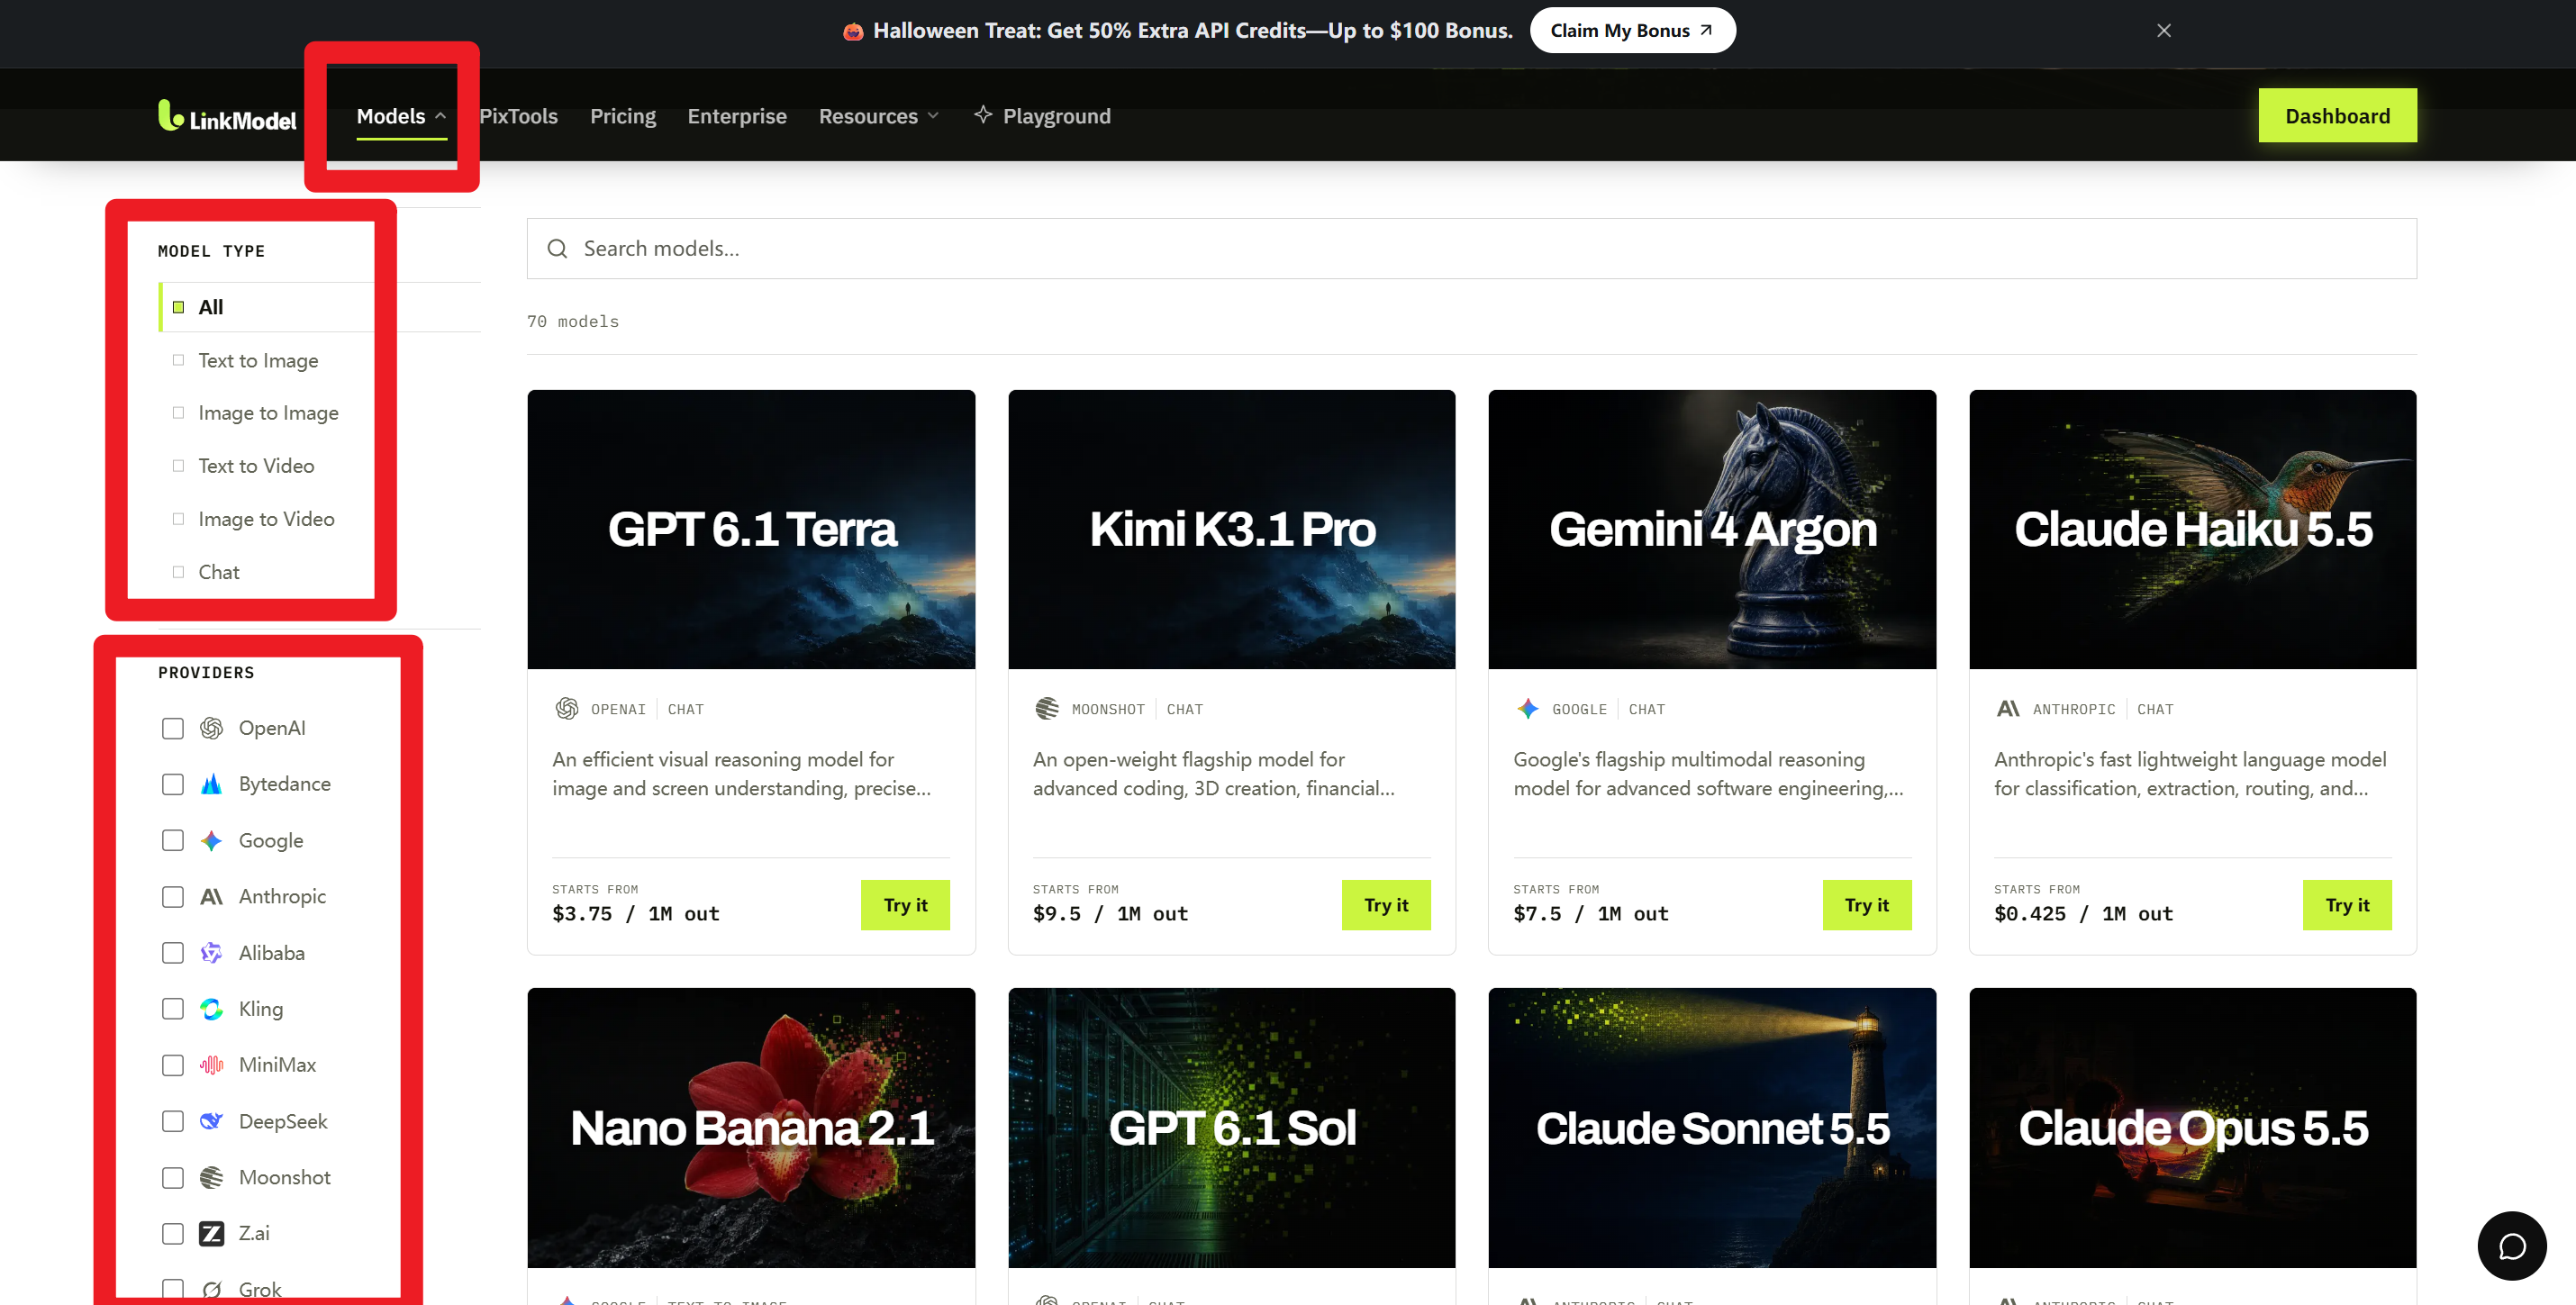Click the Anthropic provider logo in sidebar
The height and width of the screenshot is (1305, 2576).
coord(211,897)
